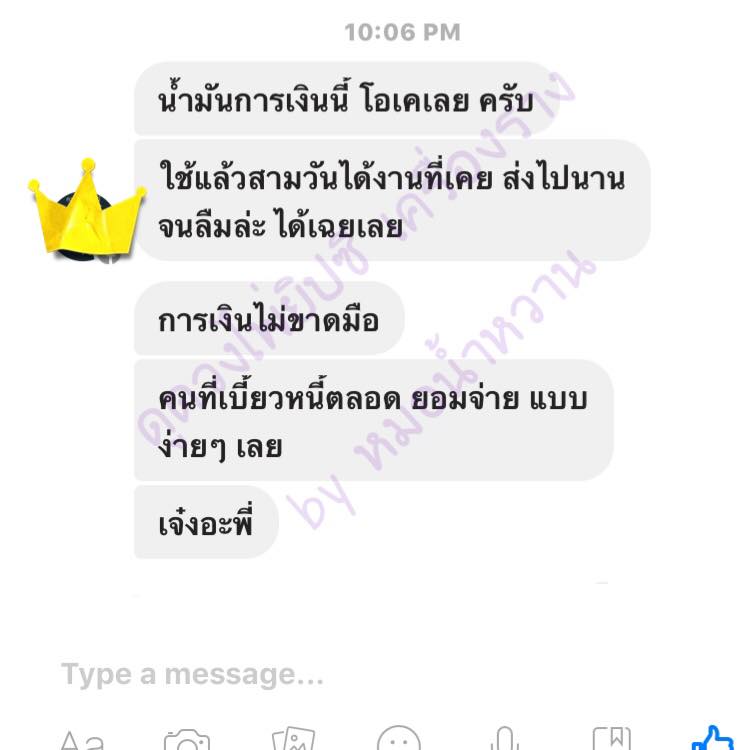Image resolution: width=750 pixels, height=750 pixels.
Task: Open the emoji smiley picker
Action: (399, 738)
